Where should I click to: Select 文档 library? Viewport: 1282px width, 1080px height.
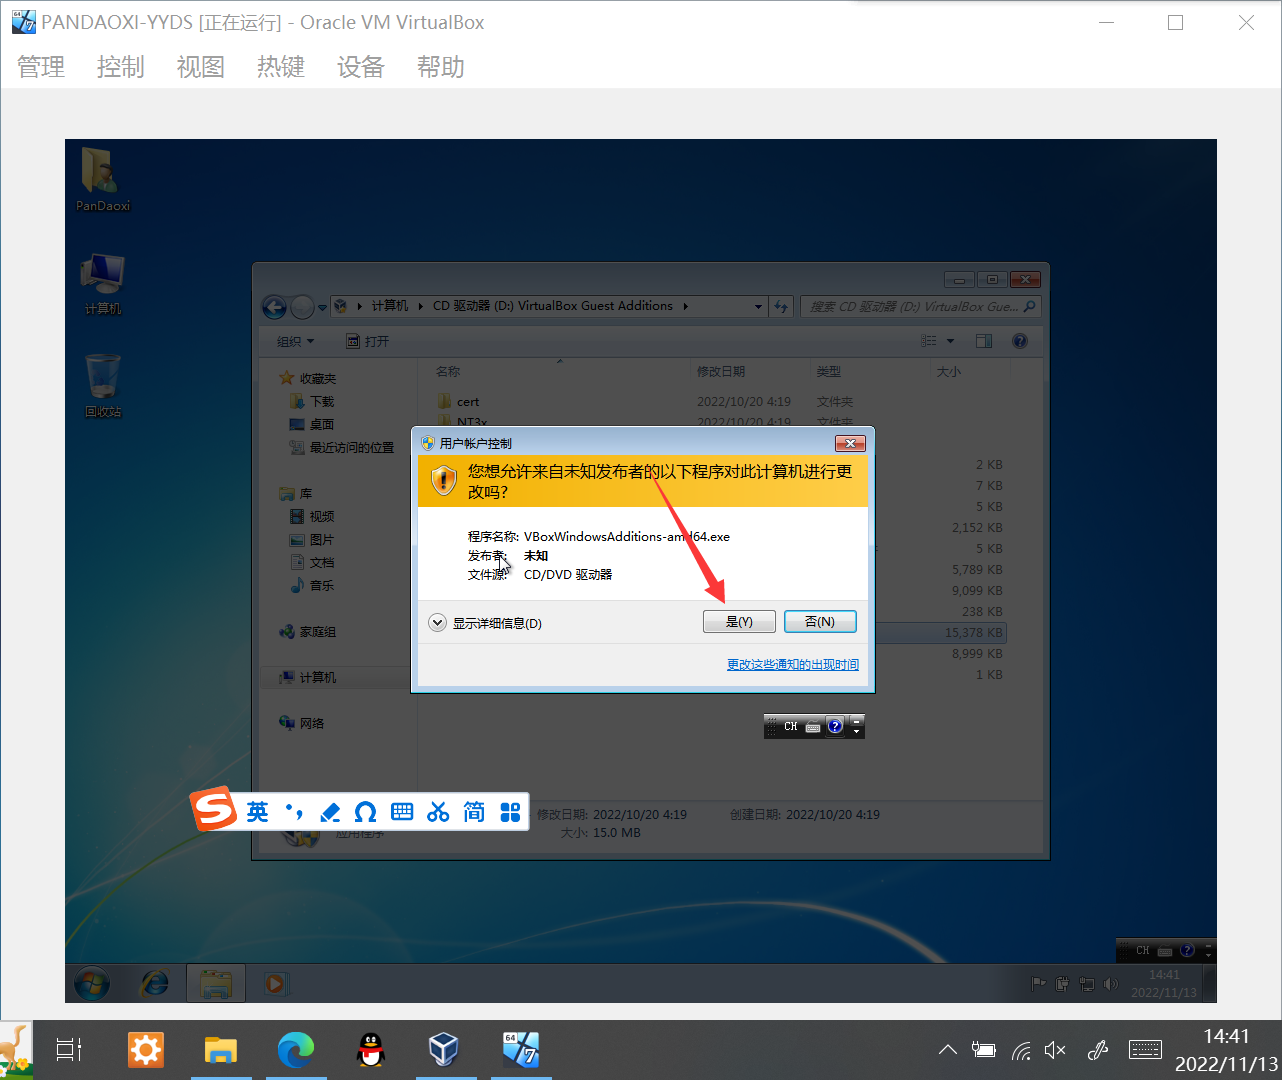(312, 562)
